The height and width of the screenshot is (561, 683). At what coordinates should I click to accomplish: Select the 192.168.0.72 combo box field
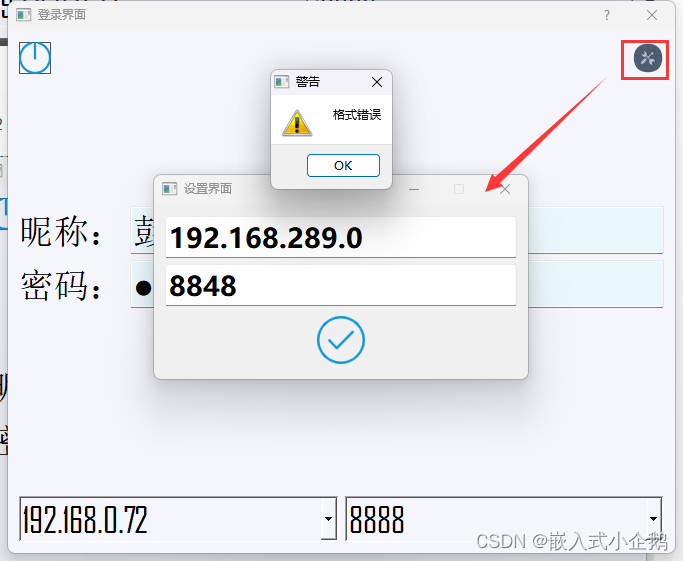coord(178,518)
